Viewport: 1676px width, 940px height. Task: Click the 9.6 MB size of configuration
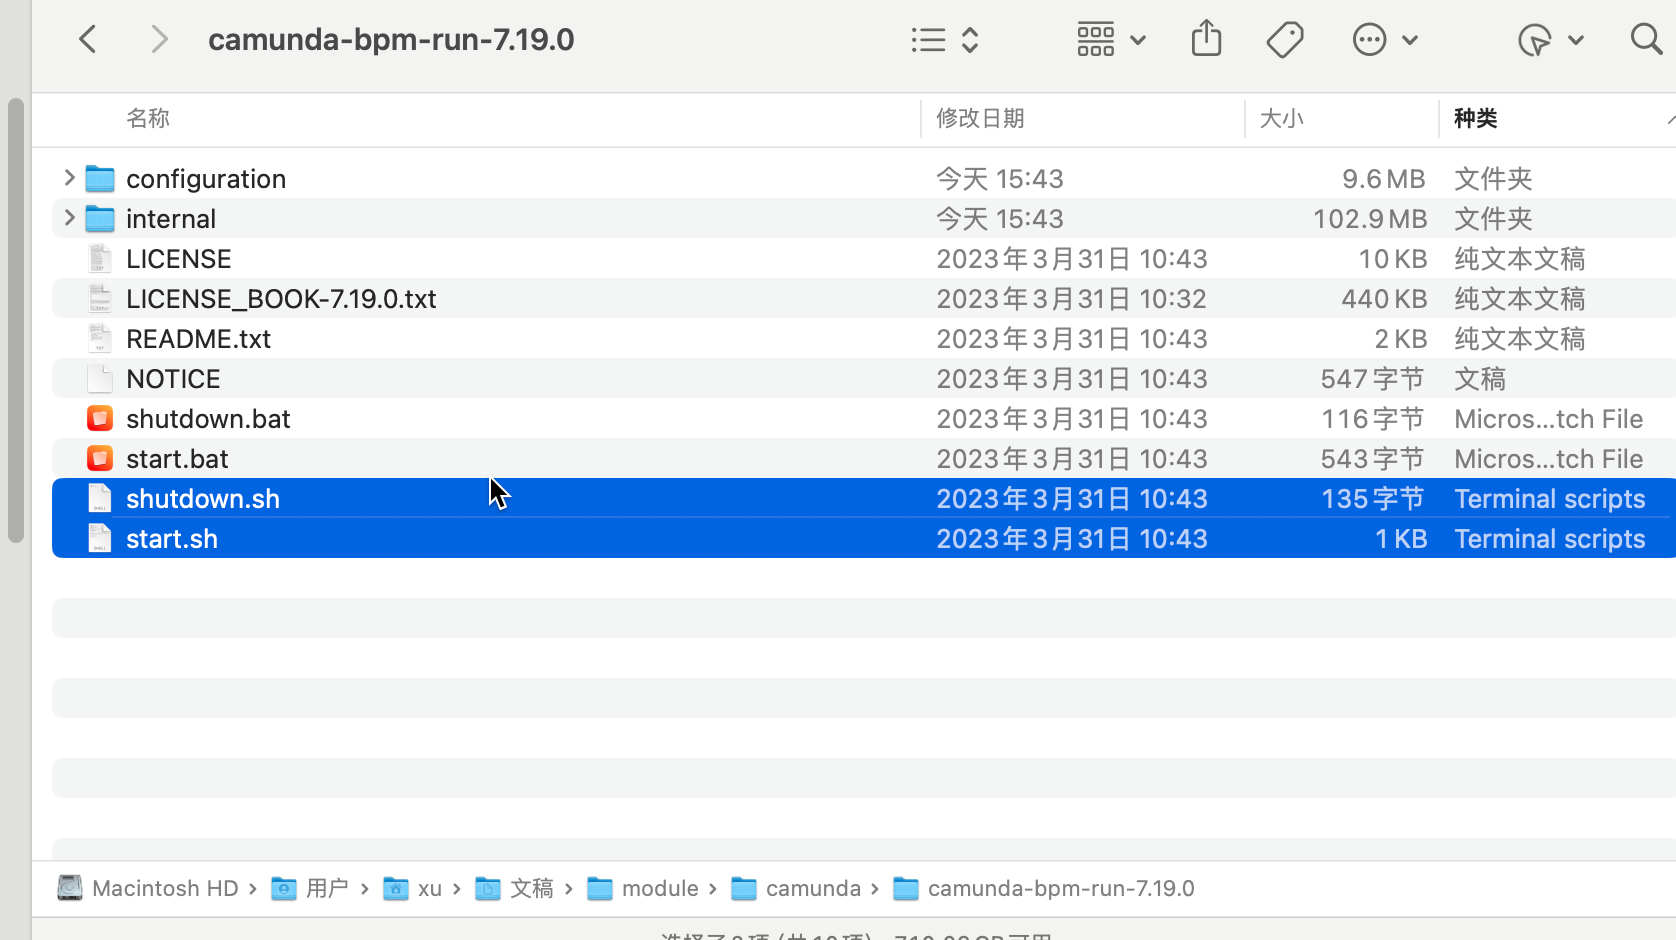(1384, 179)
